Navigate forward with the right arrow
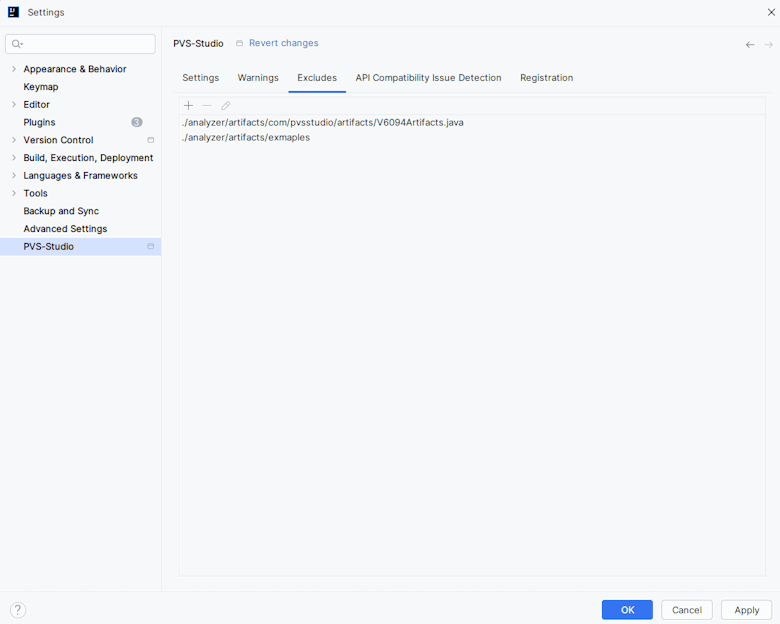The image size is (780, 624). (768, 45)
